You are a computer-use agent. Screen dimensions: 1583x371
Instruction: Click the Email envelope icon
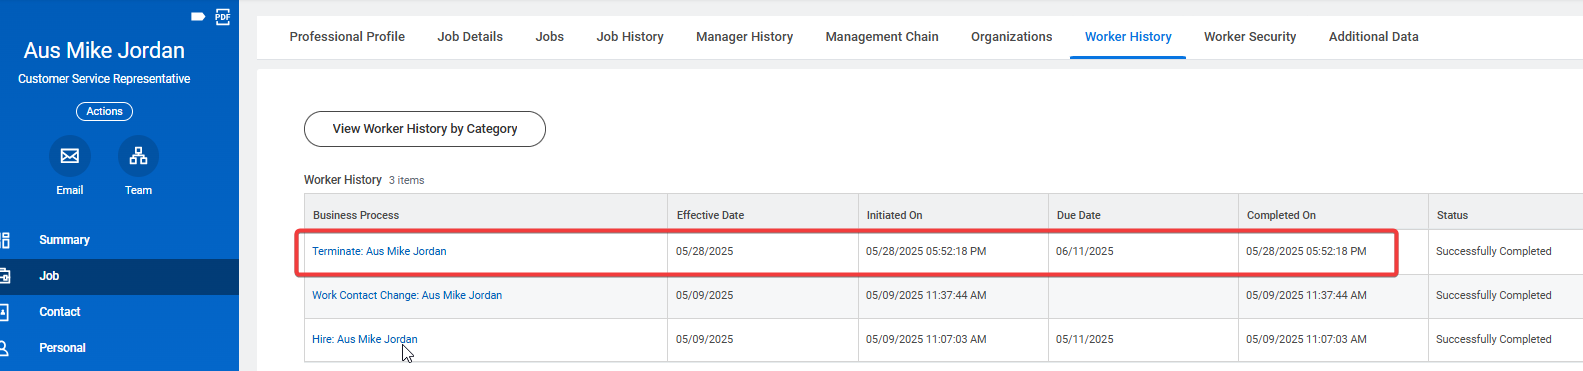(x=70, y=156)
